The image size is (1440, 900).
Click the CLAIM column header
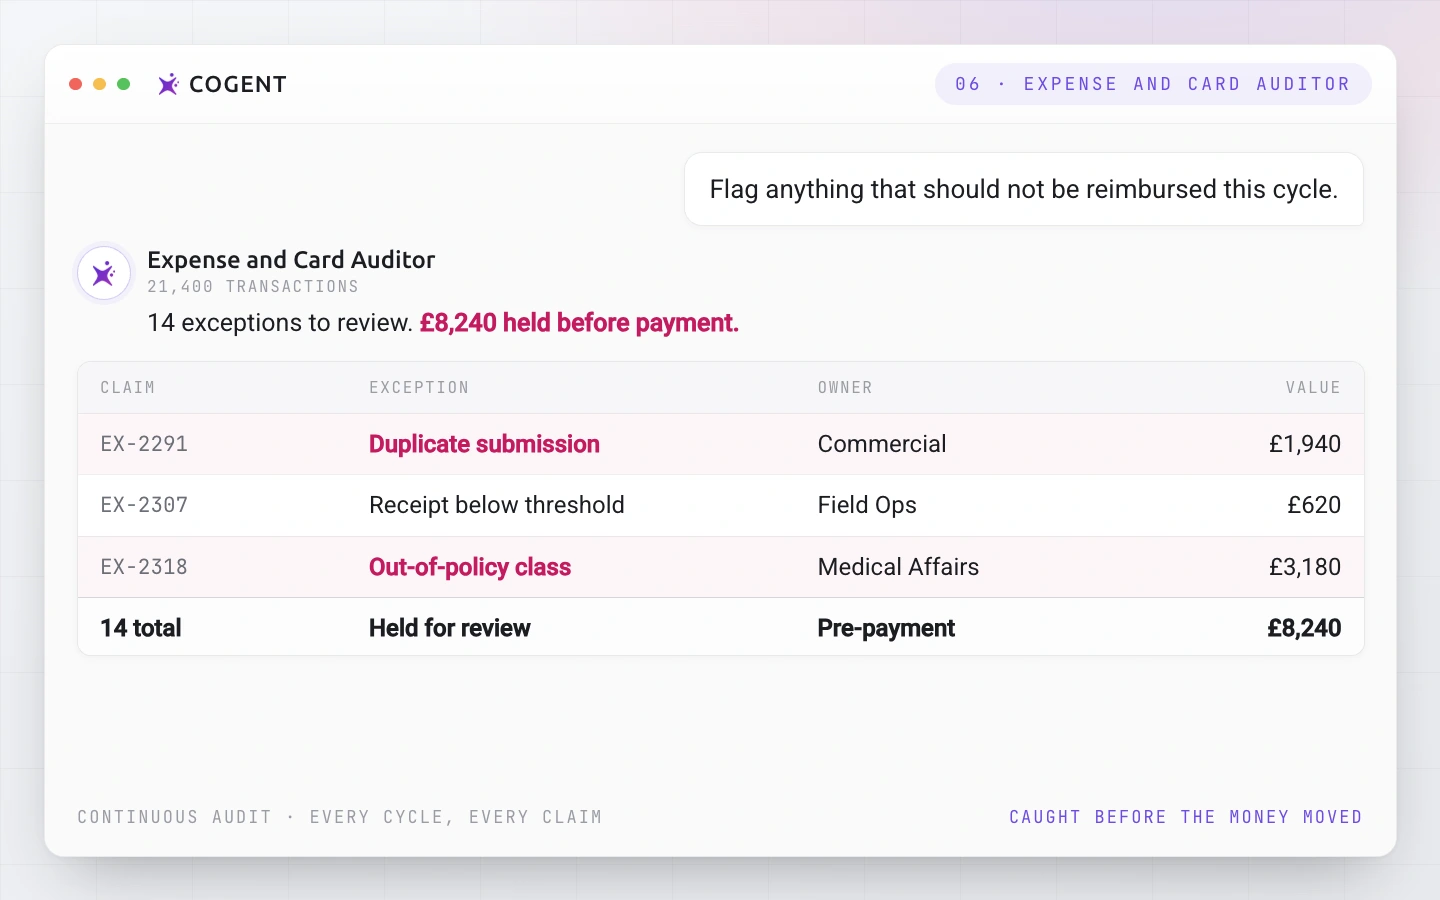(128, 388)
